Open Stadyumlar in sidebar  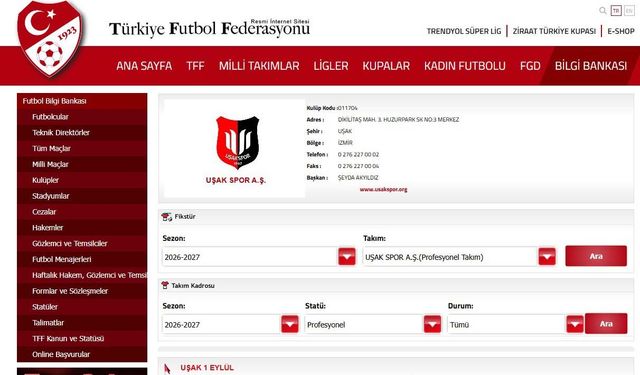(x=82, y=196)
